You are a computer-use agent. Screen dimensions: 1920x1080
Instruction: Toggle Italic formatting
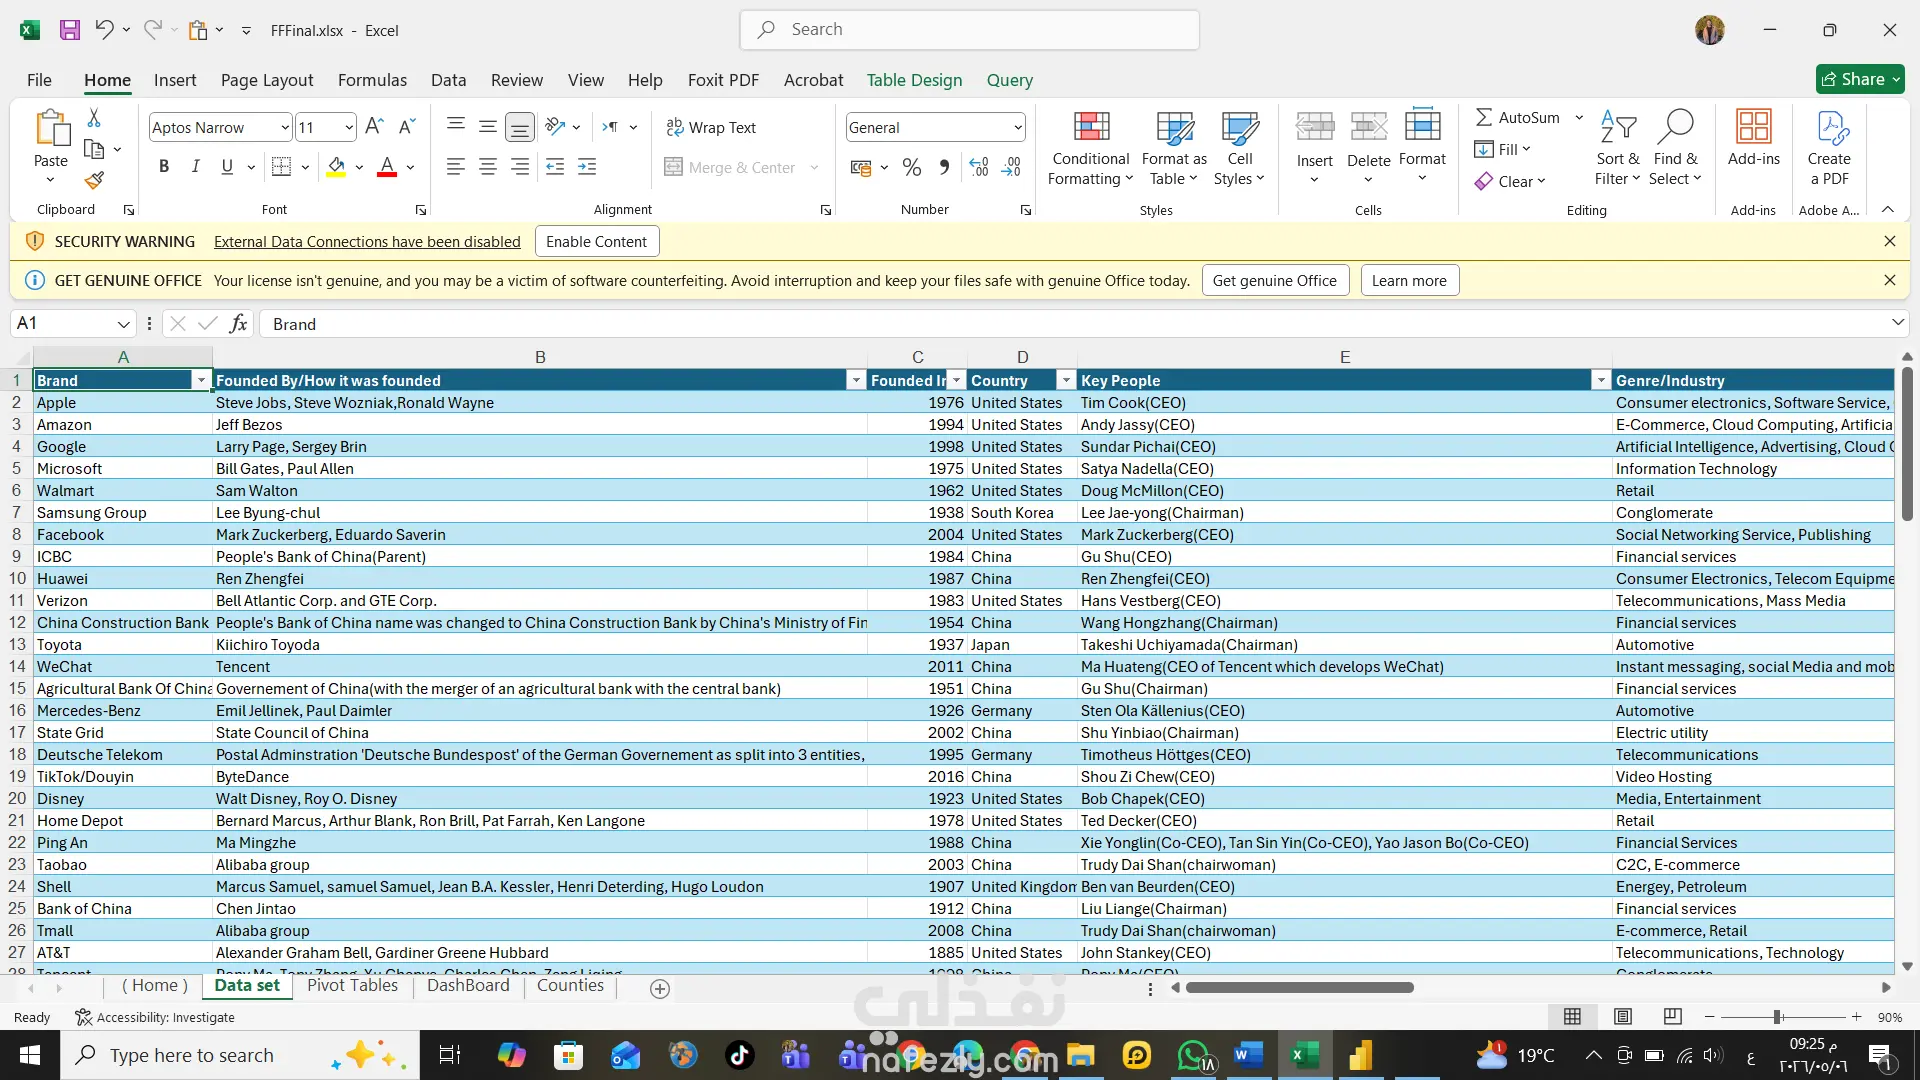pyautogui.click(x=195, y=167)
